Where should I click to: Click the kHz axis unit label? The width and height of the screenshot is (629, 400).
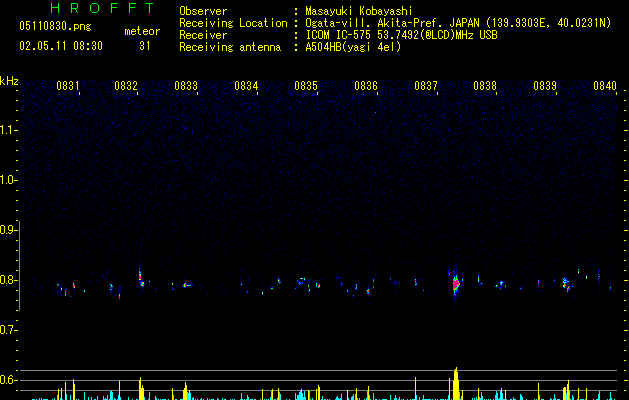click(9, 81)
